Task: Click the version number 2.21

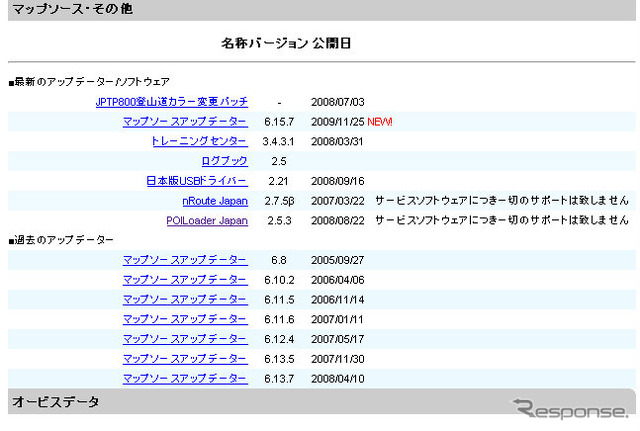Action: coord(278,181)
